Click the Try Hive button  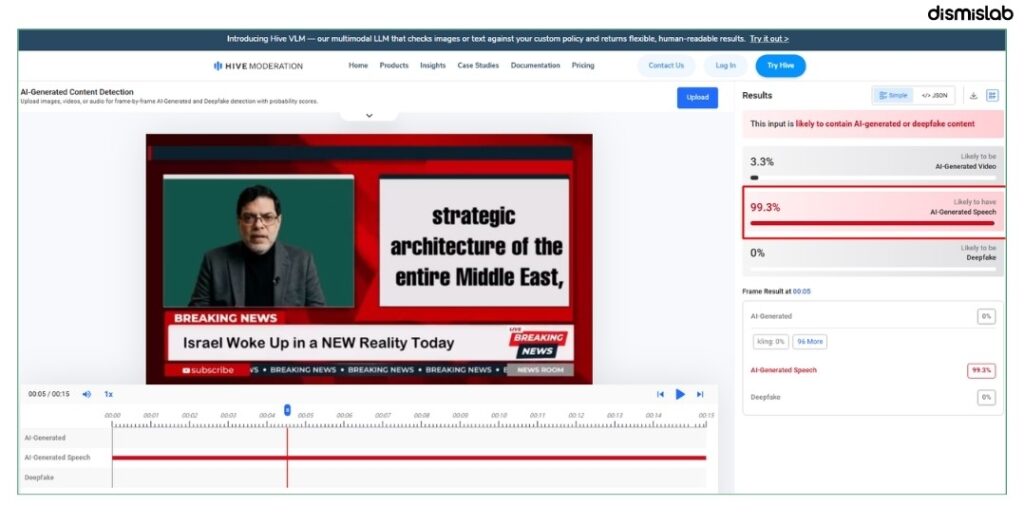click(x=780, y=65)
